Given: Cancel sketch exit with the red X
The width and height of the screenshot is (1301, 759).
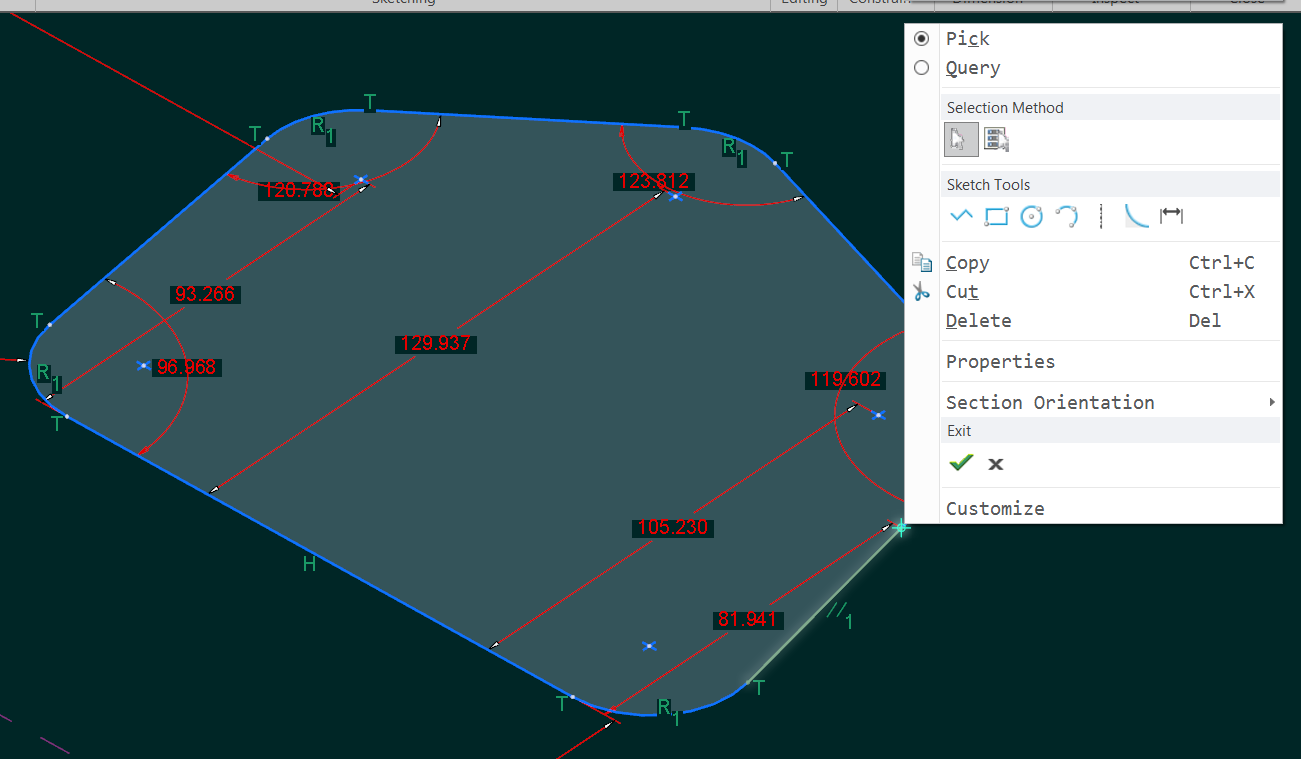Looking at the screenshot, I should pyautogui.click(x=995, y=463).
